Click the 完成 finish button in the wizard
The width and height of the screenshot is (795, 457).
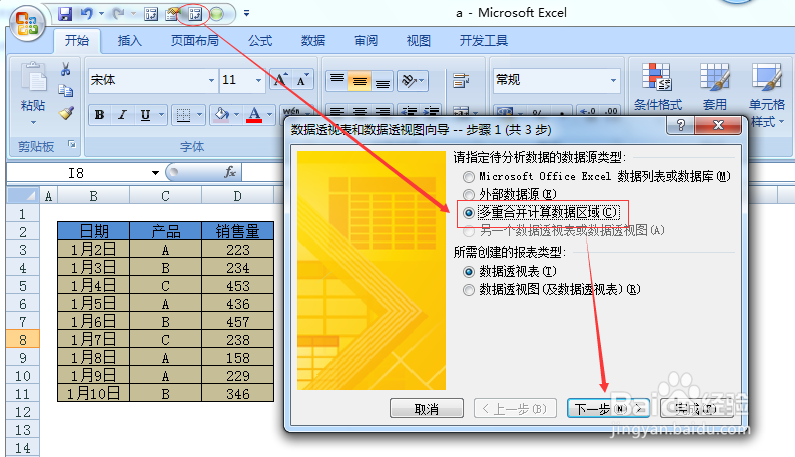(697, 409)
